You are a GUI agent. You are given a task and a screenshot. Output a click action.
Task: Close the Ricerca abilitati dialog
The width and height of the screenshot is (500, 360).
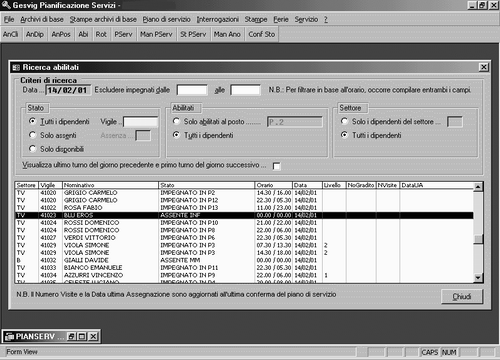(x=484, y=67)
